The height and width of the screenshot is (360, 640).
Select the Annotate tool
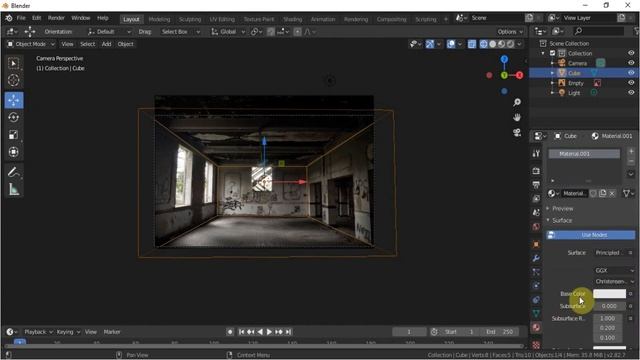13,172
